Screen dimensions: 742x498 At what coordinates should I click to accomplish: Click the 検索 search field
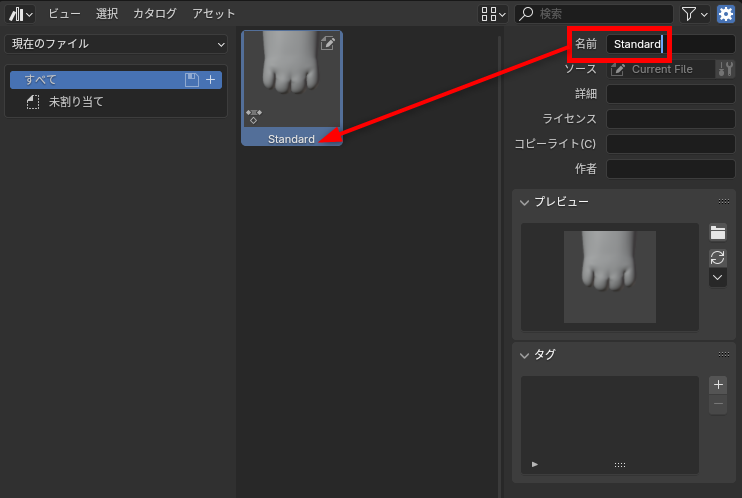[600, 14]
